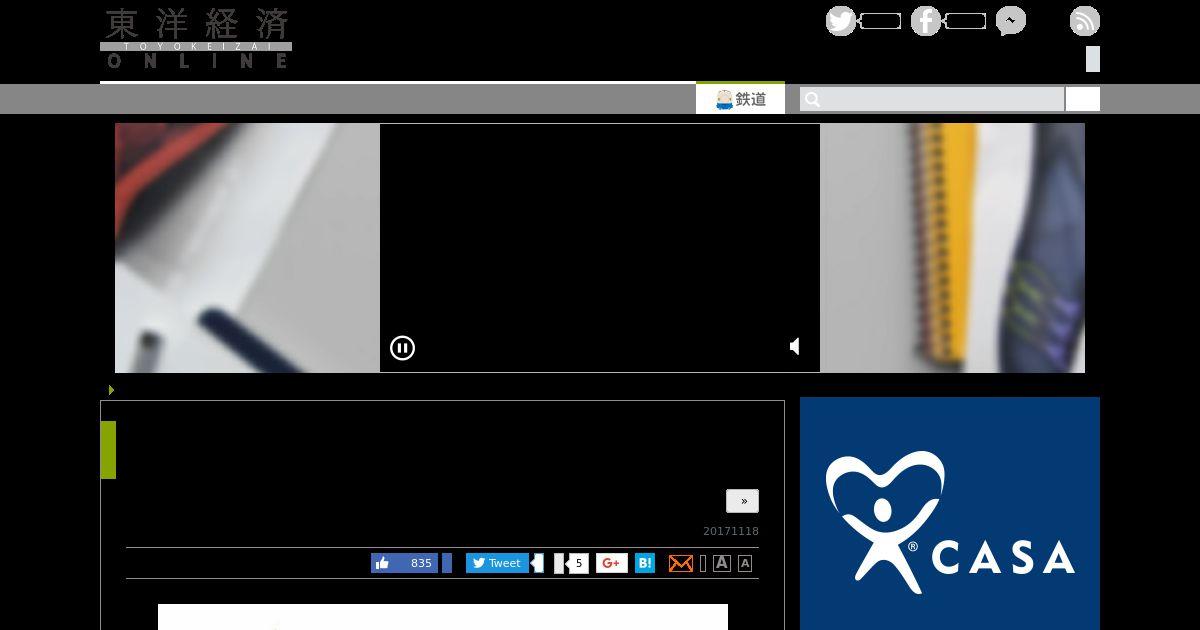Click the notebook and shoe banner image
Screen dimensions: 1200x630
952,248
